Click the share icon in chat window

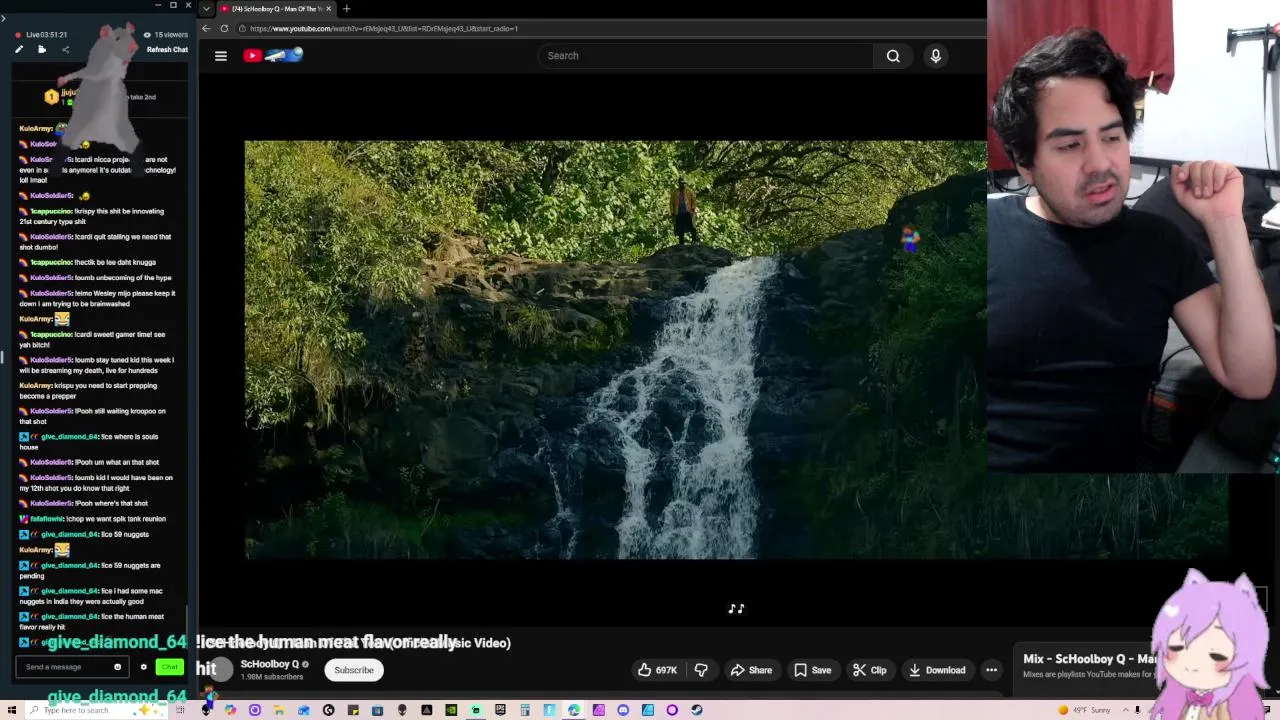[x=65, y=49]
